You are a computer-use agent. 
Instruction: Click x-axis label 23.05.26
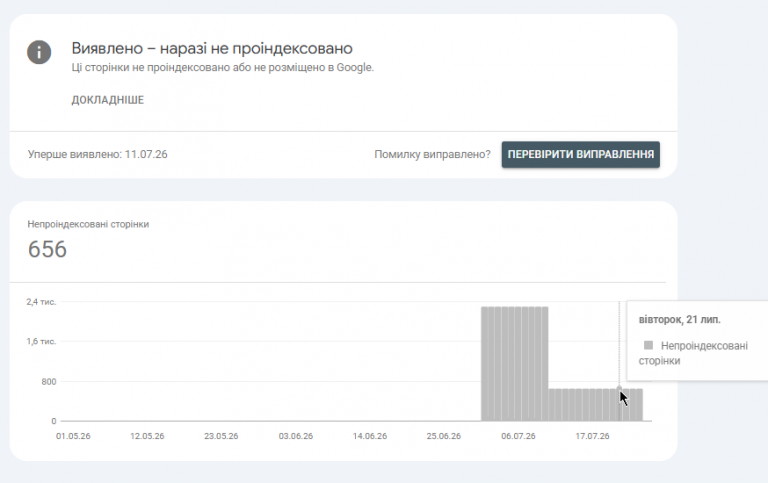(221, 436)
